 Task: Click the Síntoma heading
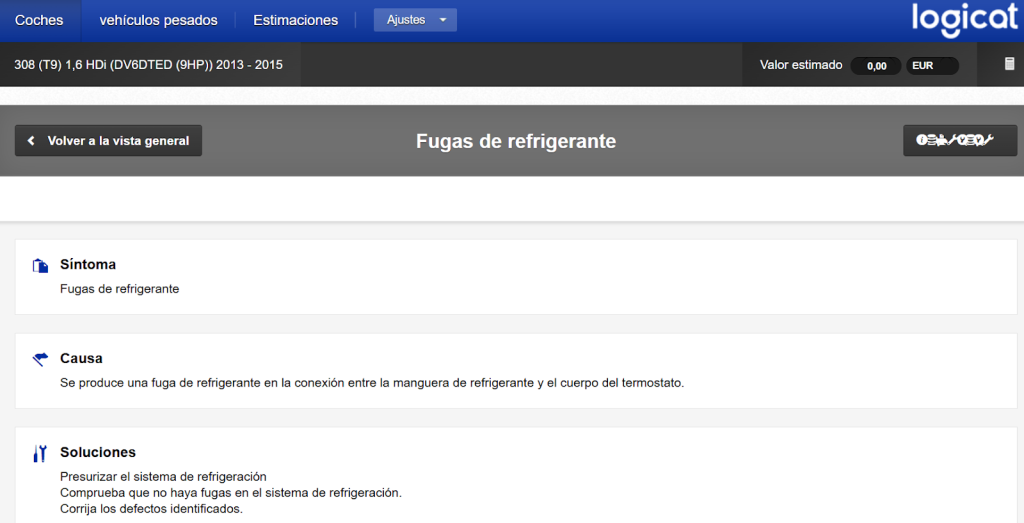(x=88, y=264)
